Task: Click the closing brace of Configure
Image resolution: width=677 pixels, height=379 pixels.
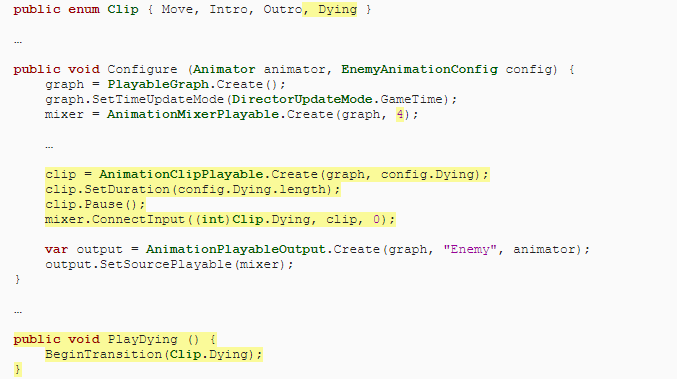Action: click(17, 279)
